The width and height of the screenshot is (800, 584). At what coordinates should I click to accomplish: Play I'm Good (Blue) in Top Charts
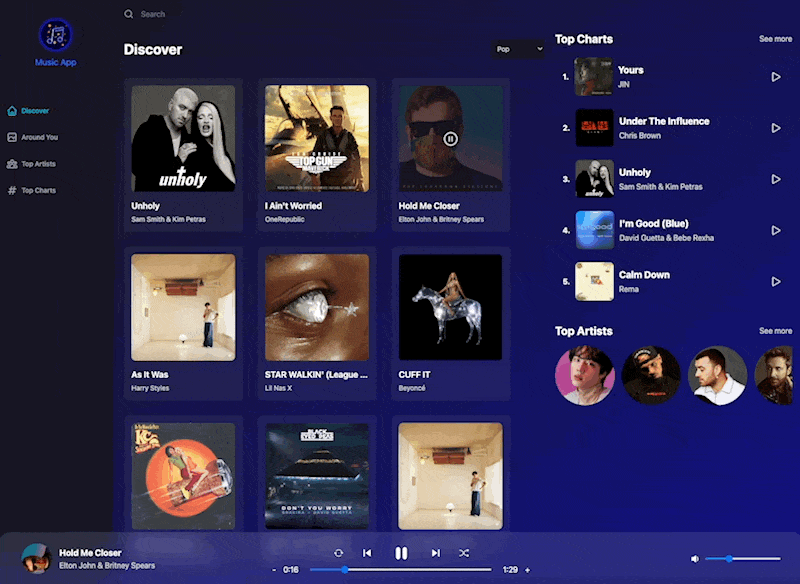pyautogui.click(x=776, y=231)
